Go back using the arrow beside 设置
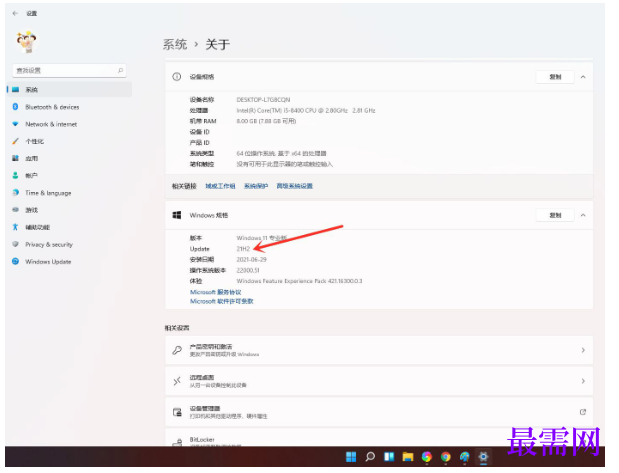 tap(15, 13)
